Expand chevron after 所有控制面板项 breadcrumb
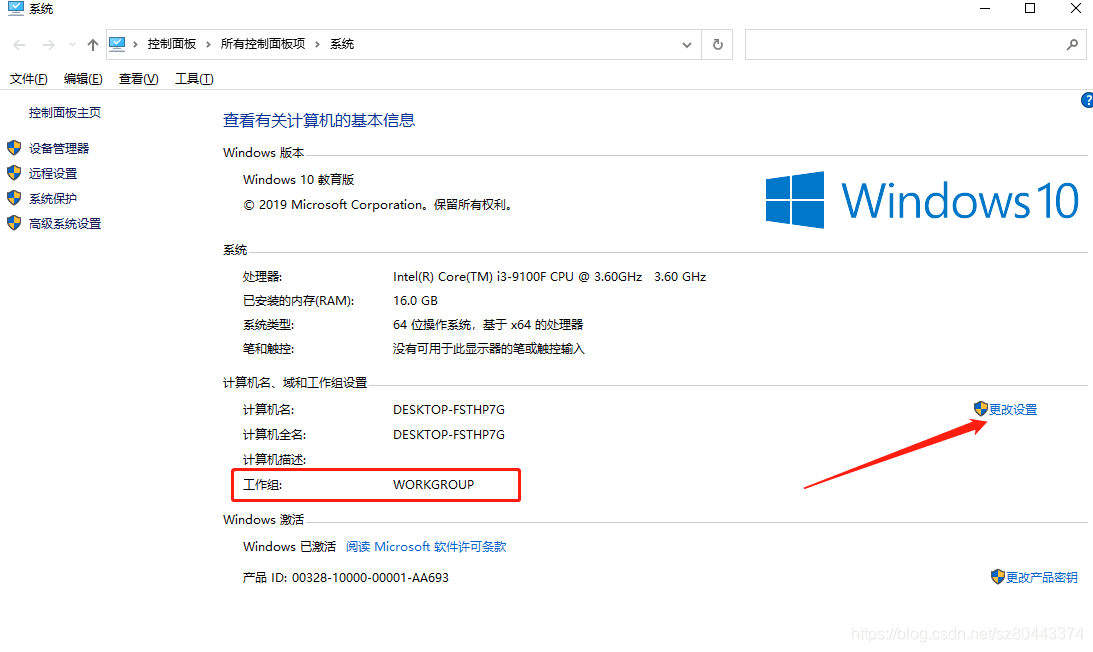 coord(317,44)
